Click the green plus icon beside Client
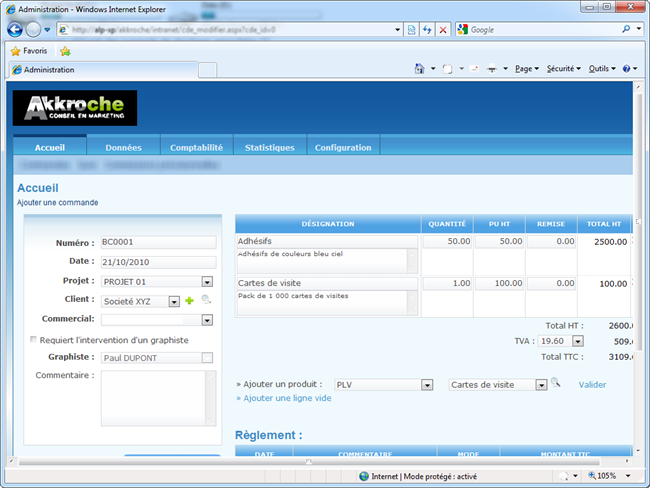 tap(189, 300)
